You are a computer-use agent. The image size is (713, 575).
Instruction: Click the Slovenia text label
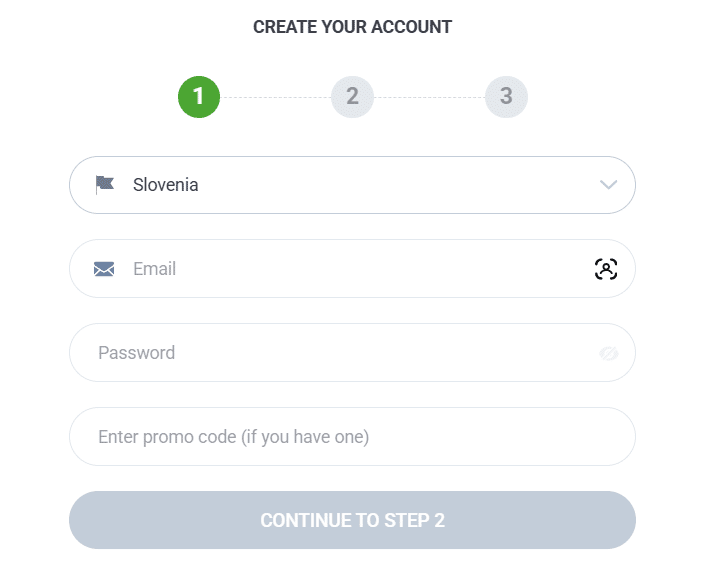166,185
